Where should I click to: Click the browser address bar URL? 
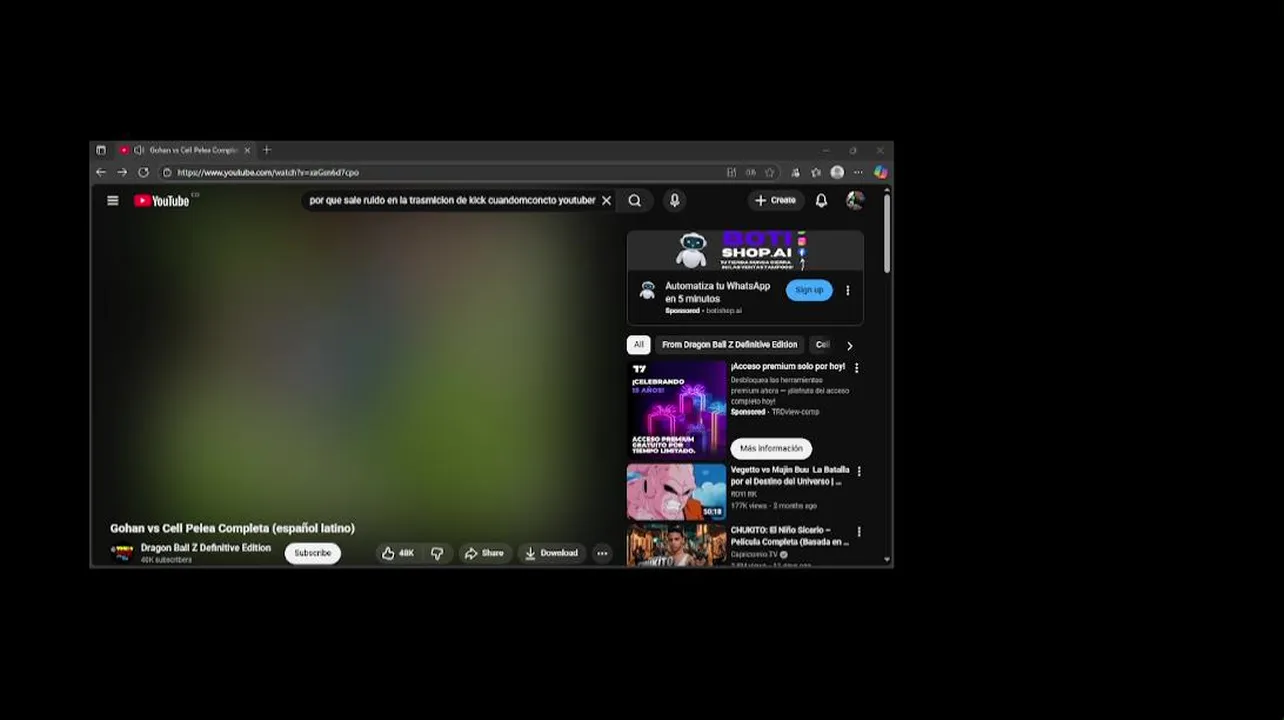click(268, 172)
